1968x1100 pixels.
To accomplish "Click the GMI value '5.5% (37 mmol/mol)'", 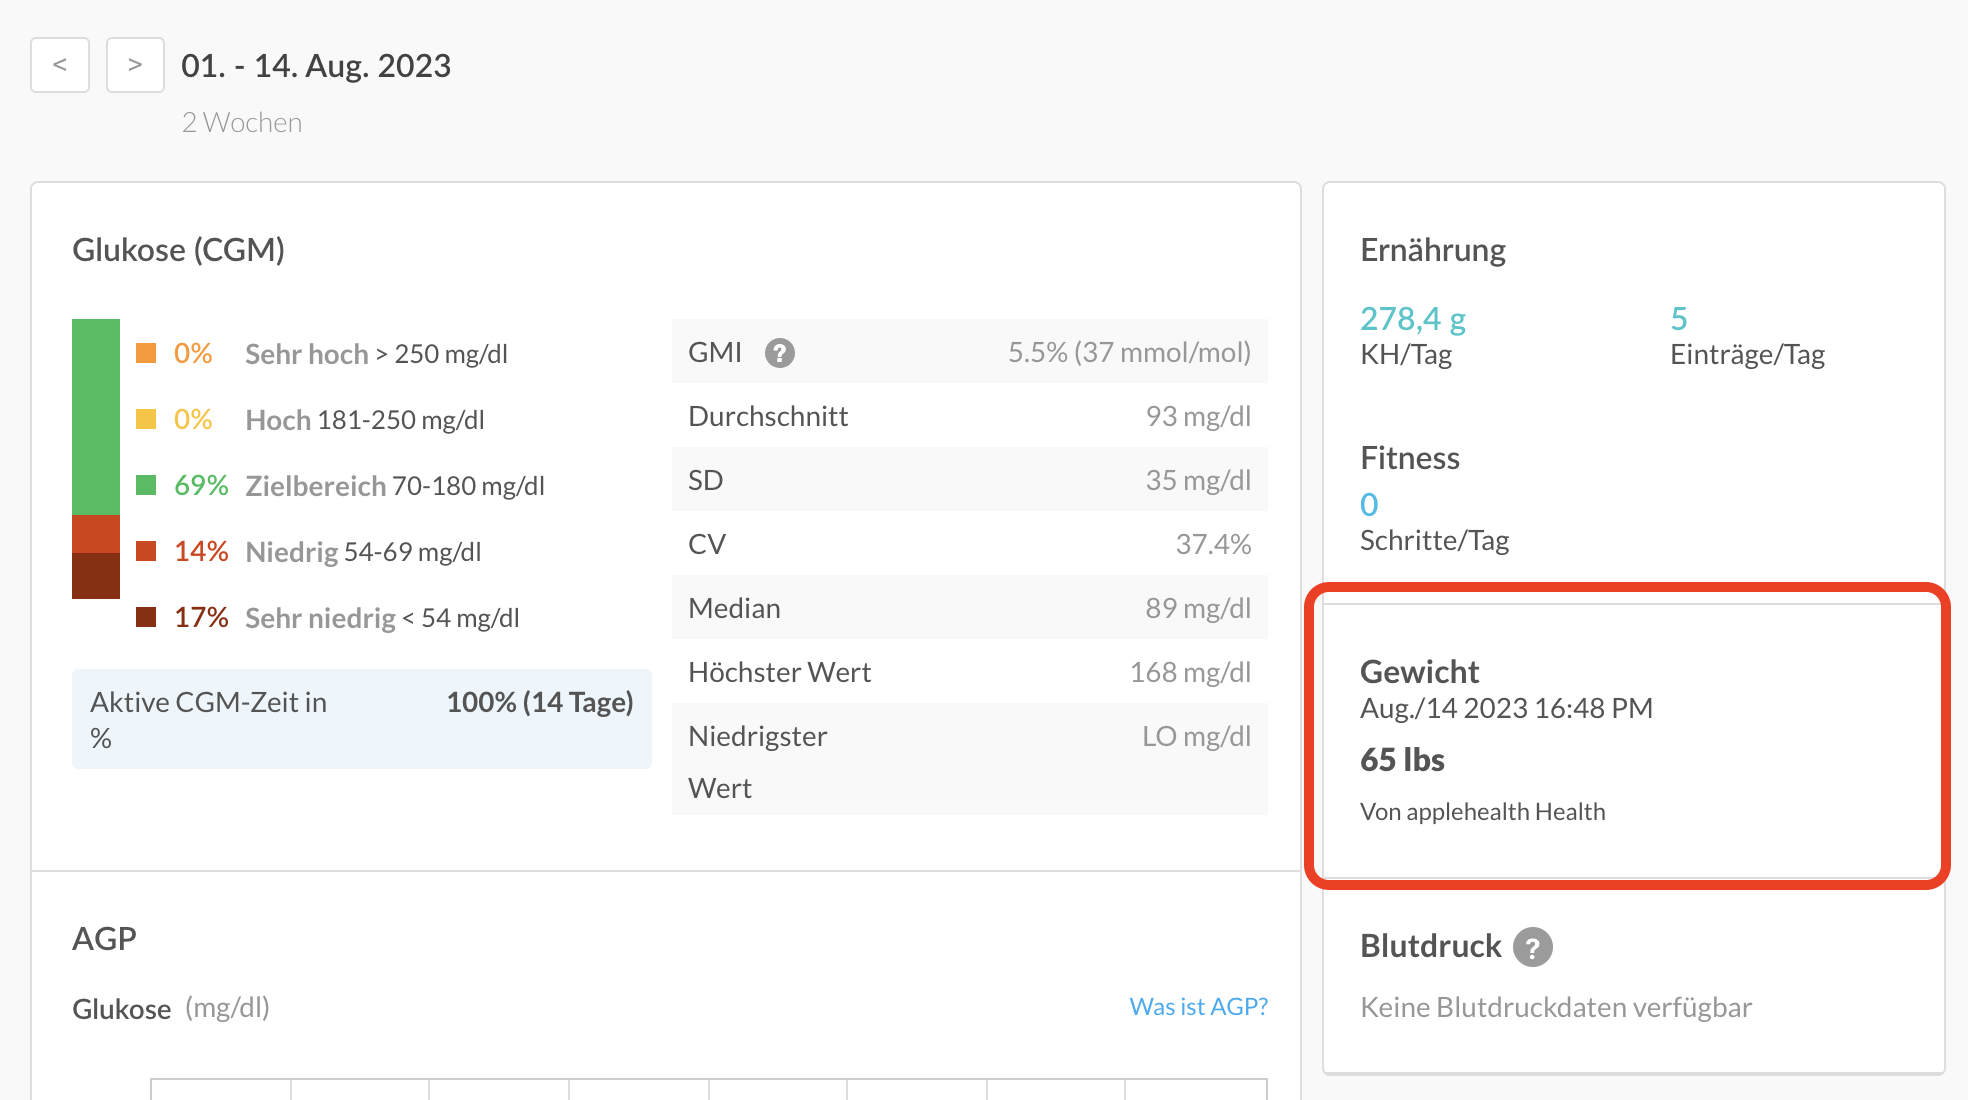I will (1129, 352).
